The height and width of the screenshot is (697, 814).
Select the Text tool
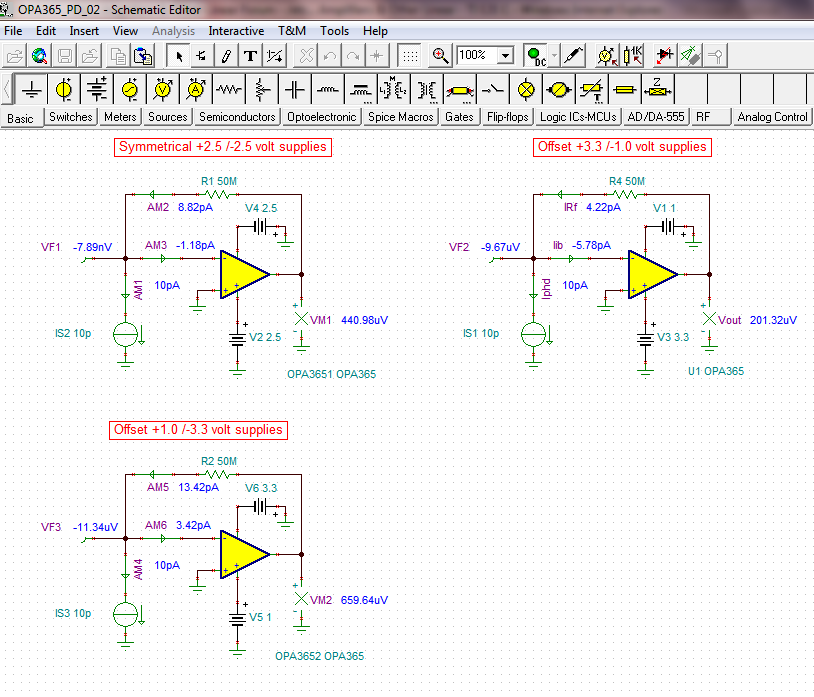pyautogui.click(x=250, y=55)
